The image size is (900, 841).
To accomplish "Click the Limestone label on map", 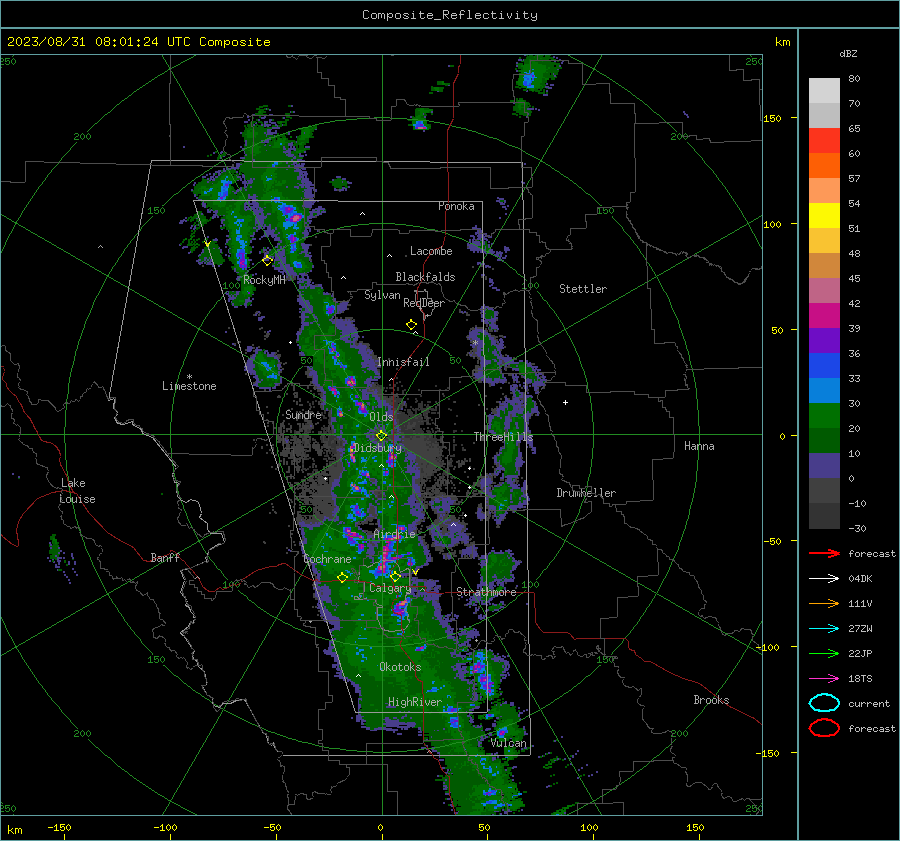I will [x=189, y=386].
